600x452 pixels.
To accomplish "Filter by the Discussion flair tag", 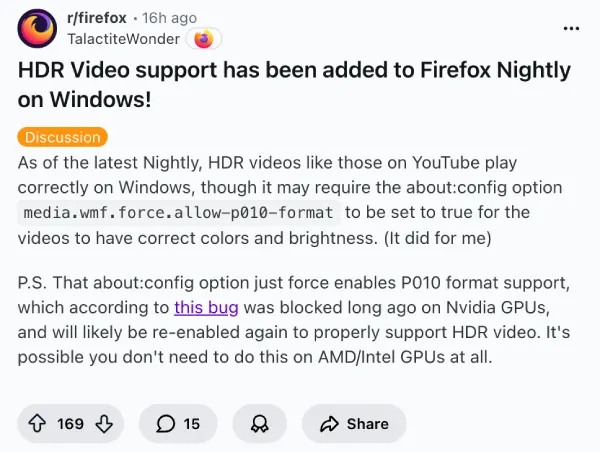I will pyautogui.click(x=62, y=137).
